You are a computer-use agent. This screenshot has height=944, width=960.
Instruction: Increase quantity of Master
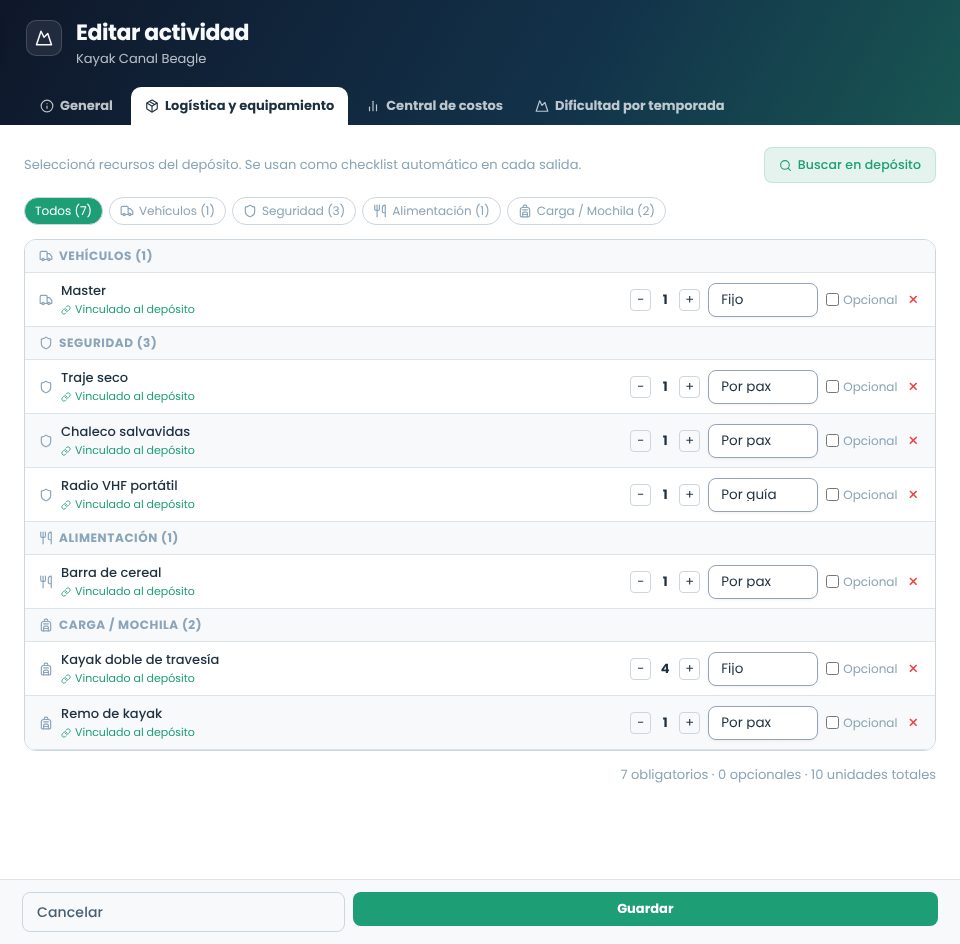[x=689, y=299]
